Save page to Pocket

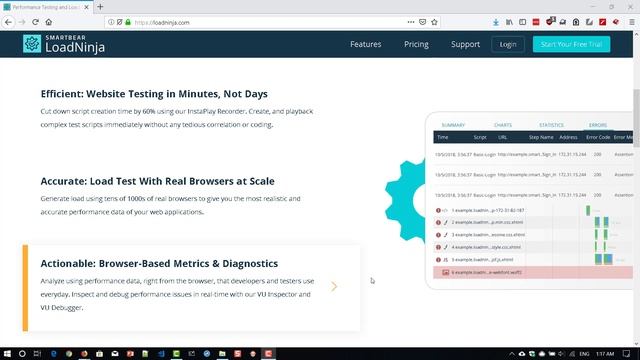pos(422,22)
